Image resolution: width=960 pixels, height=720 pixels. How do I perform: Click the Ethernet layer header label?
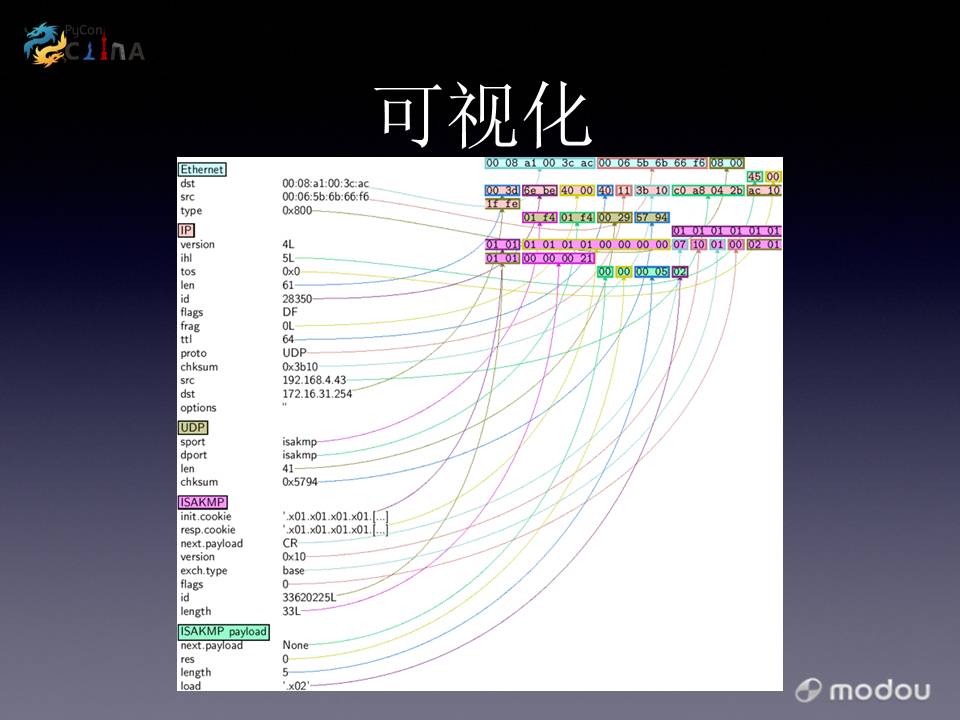[202, 170]
